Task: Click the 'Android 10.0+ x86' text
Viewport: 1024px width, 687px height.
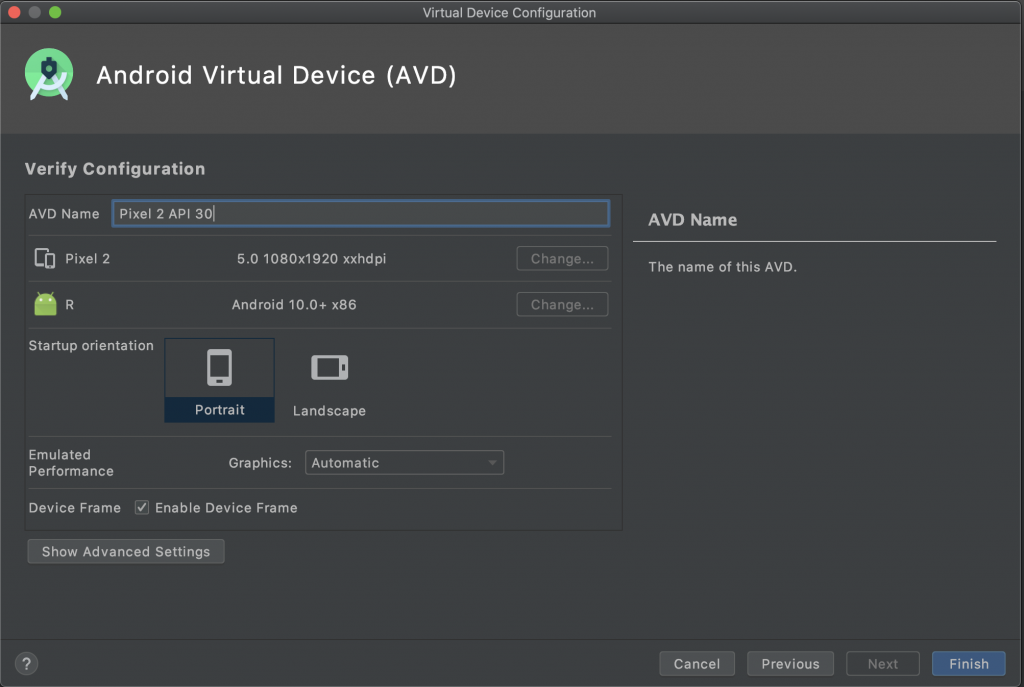Action: pos(294,304)
